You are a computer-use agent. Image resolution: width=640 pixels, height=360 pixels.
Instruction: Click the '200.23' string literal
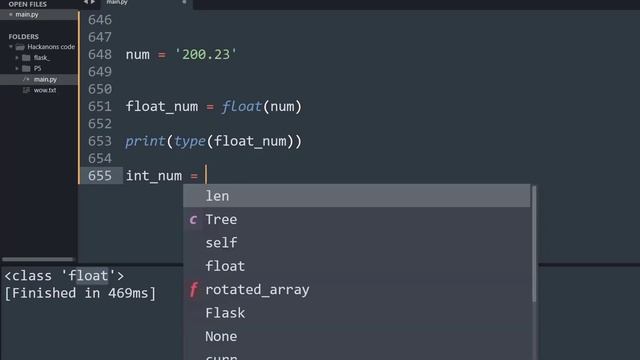(206, 54)
